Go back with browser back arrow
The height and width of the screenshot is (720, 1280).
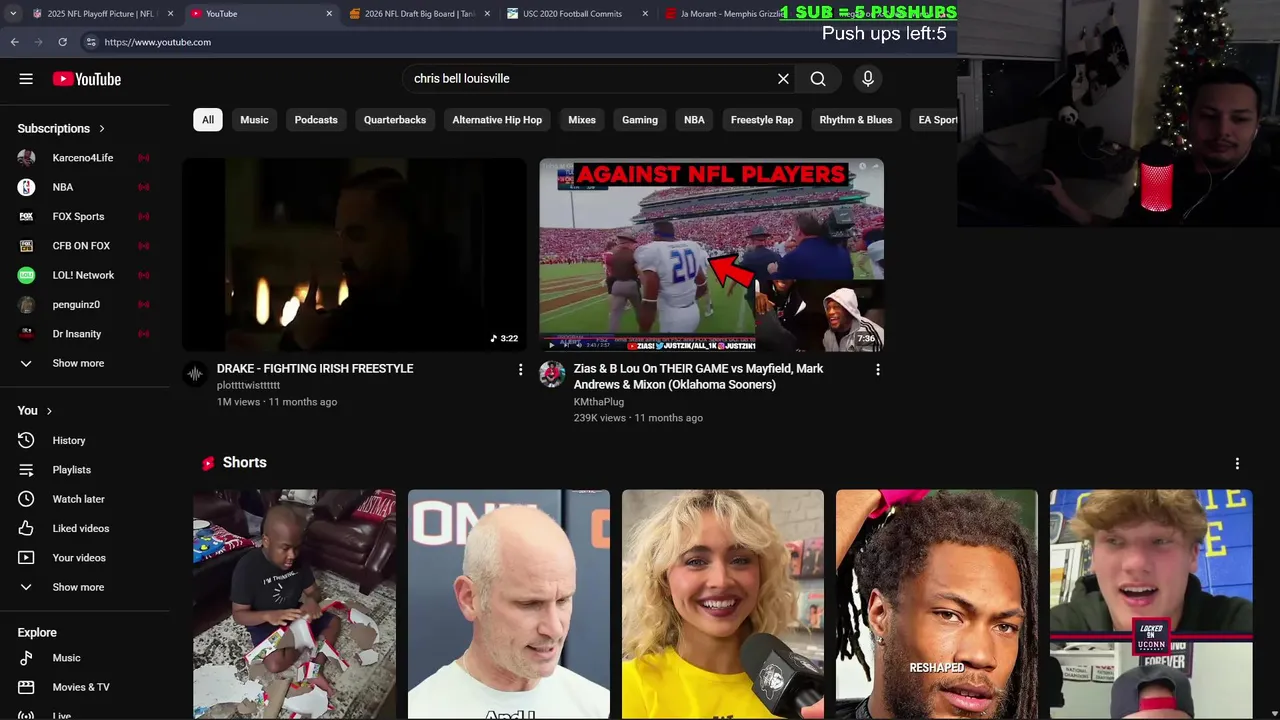(14, 42)
